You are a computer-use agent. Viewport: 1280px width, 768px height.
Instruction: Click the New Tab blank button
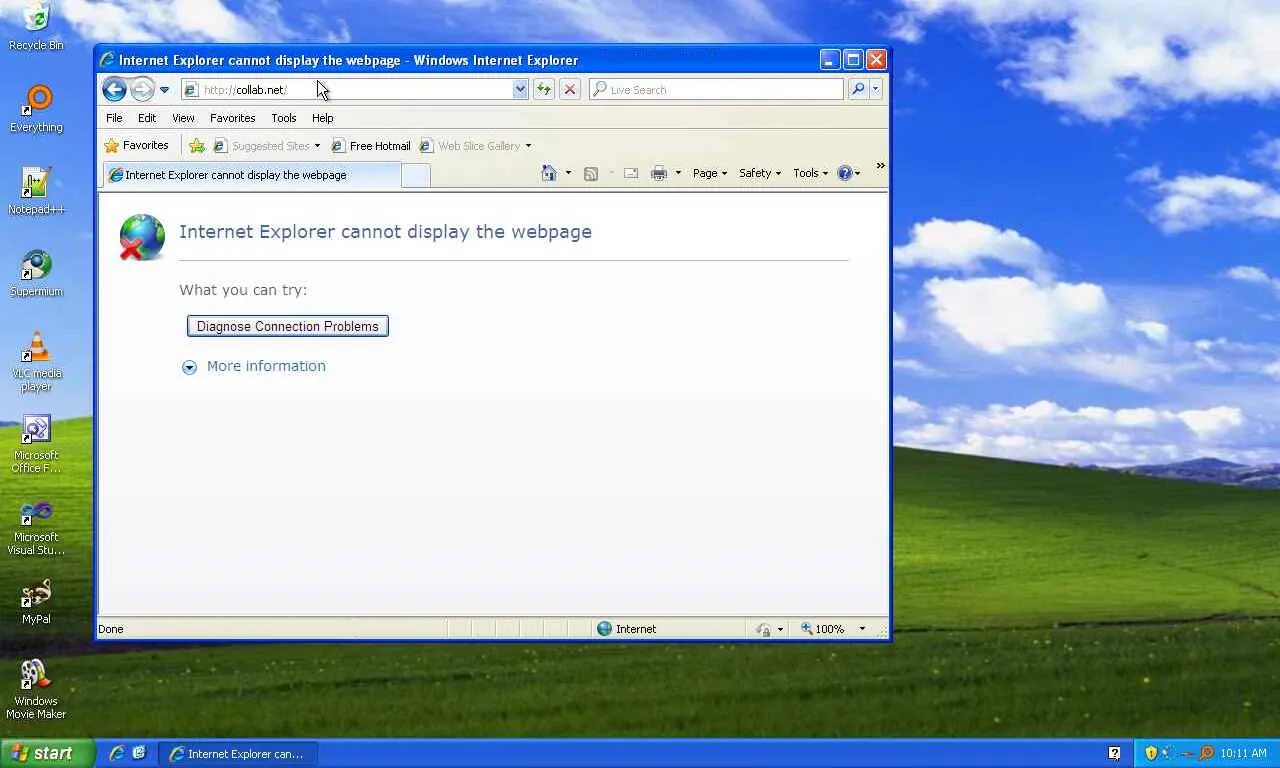[x=416, y=175]
